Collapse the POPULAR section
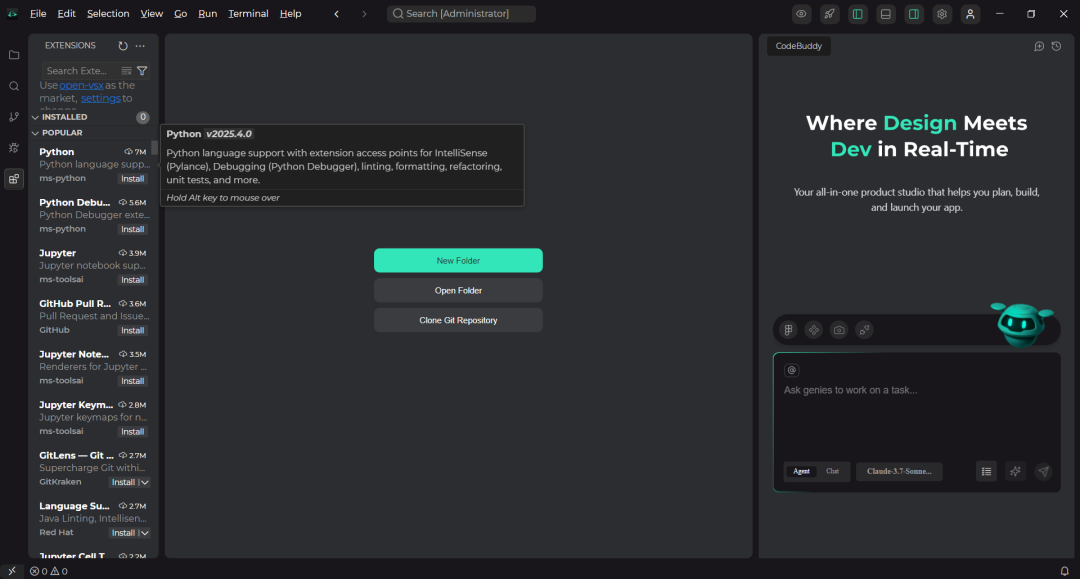The height and width of the screenshot is (579, 1080). pyautogui.click(x=35, y=133)
